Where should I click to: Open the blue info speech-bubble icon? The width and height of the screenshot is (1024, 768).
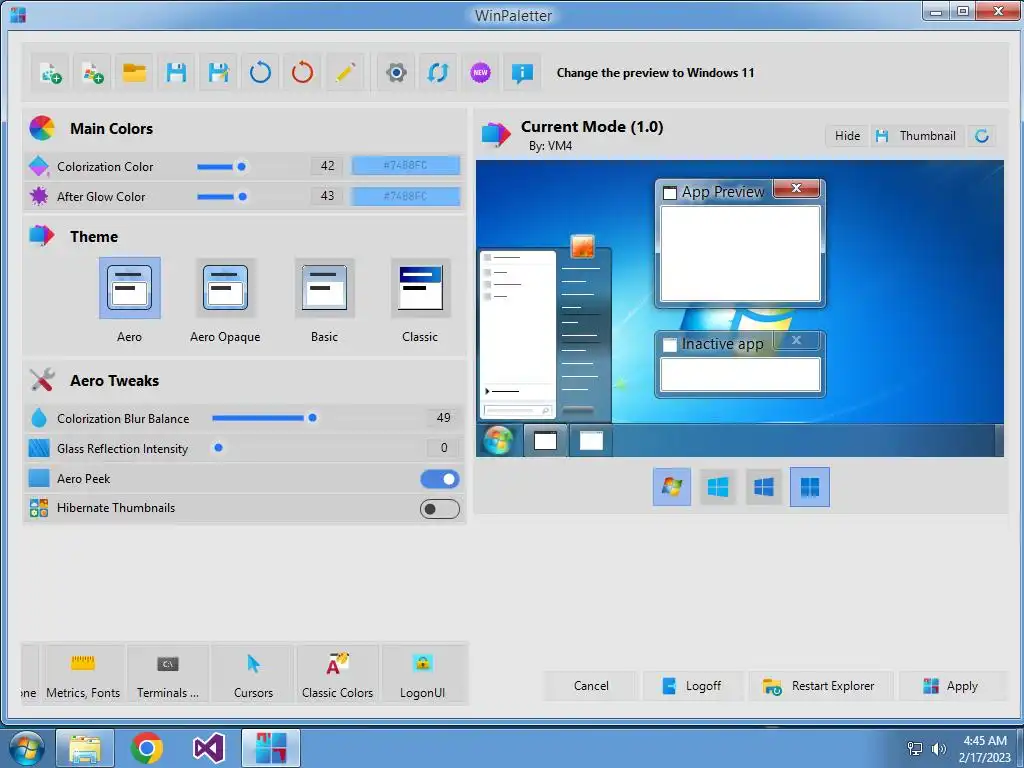point(522,72)
